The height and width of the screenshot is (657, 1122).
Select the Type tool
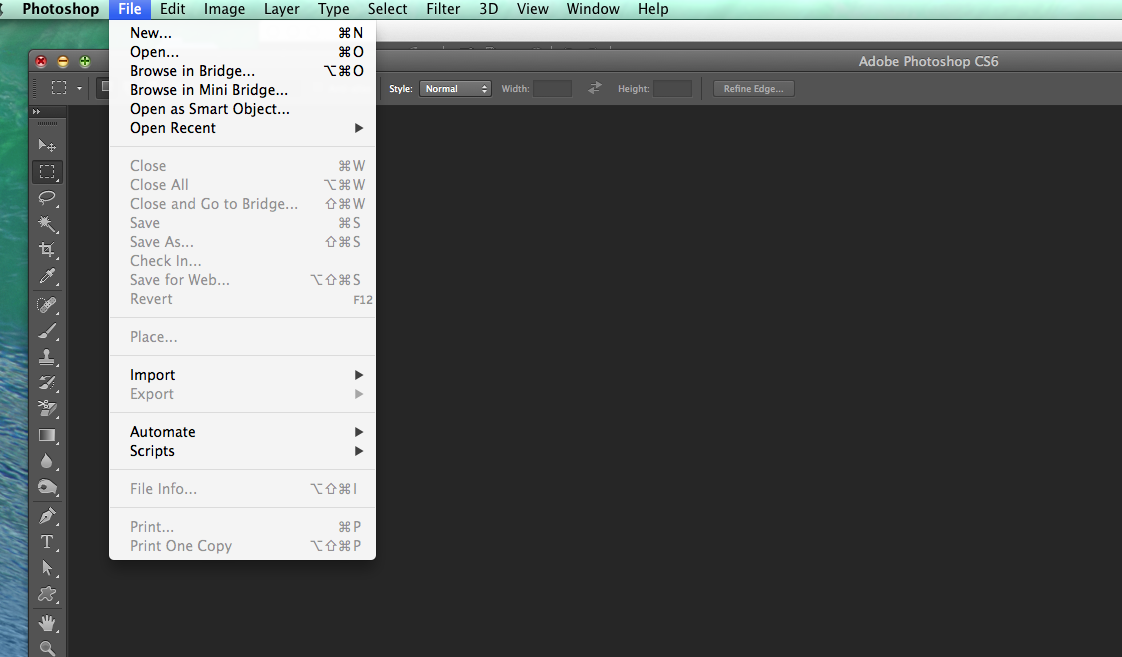tap(47, 542)
